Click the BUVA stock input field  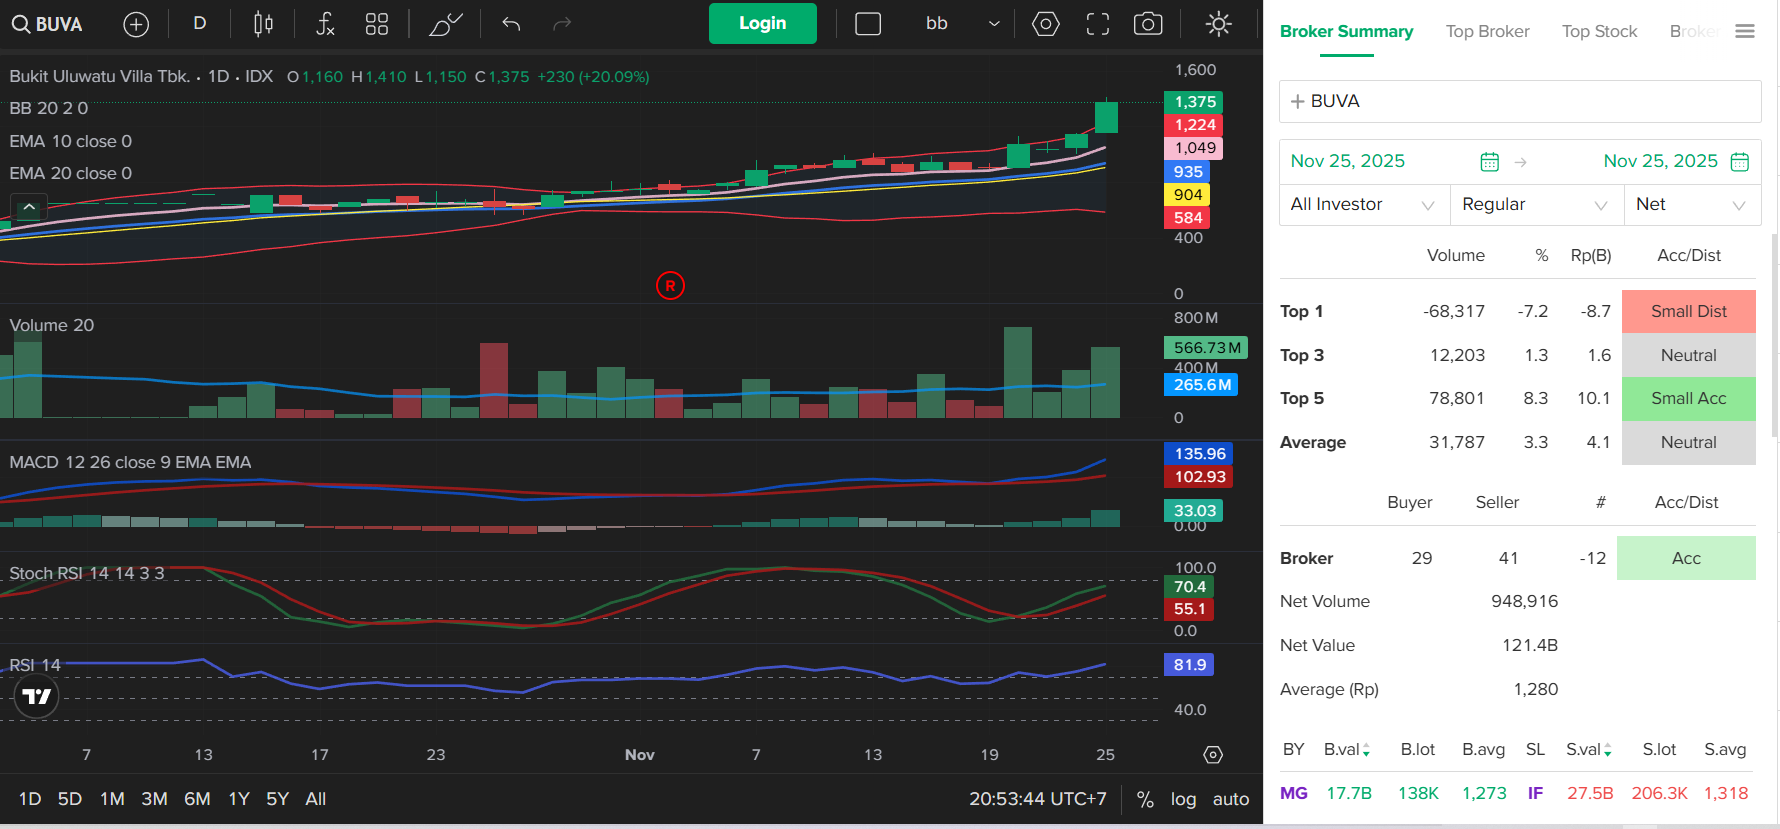[1520, 102]
